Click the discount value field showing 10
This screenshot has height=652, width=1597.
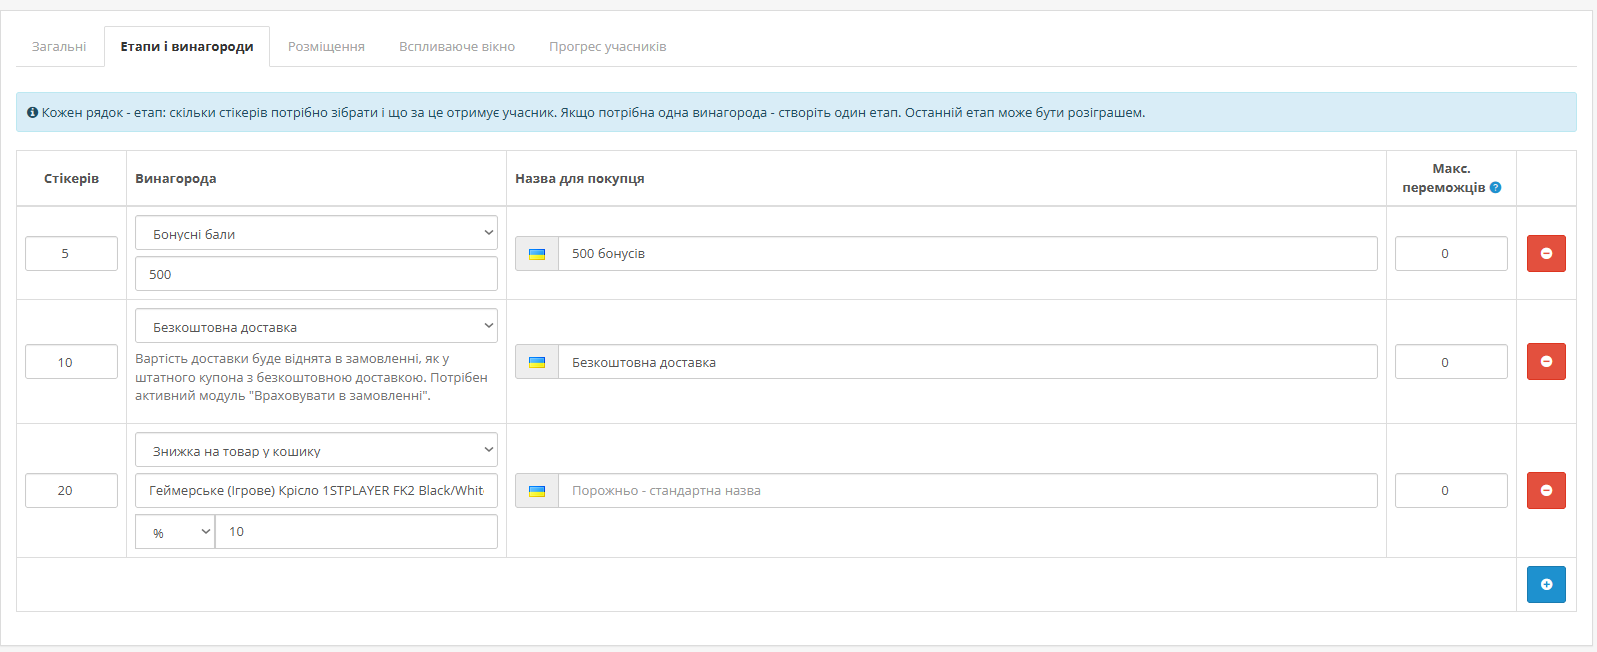coord(356,531)
